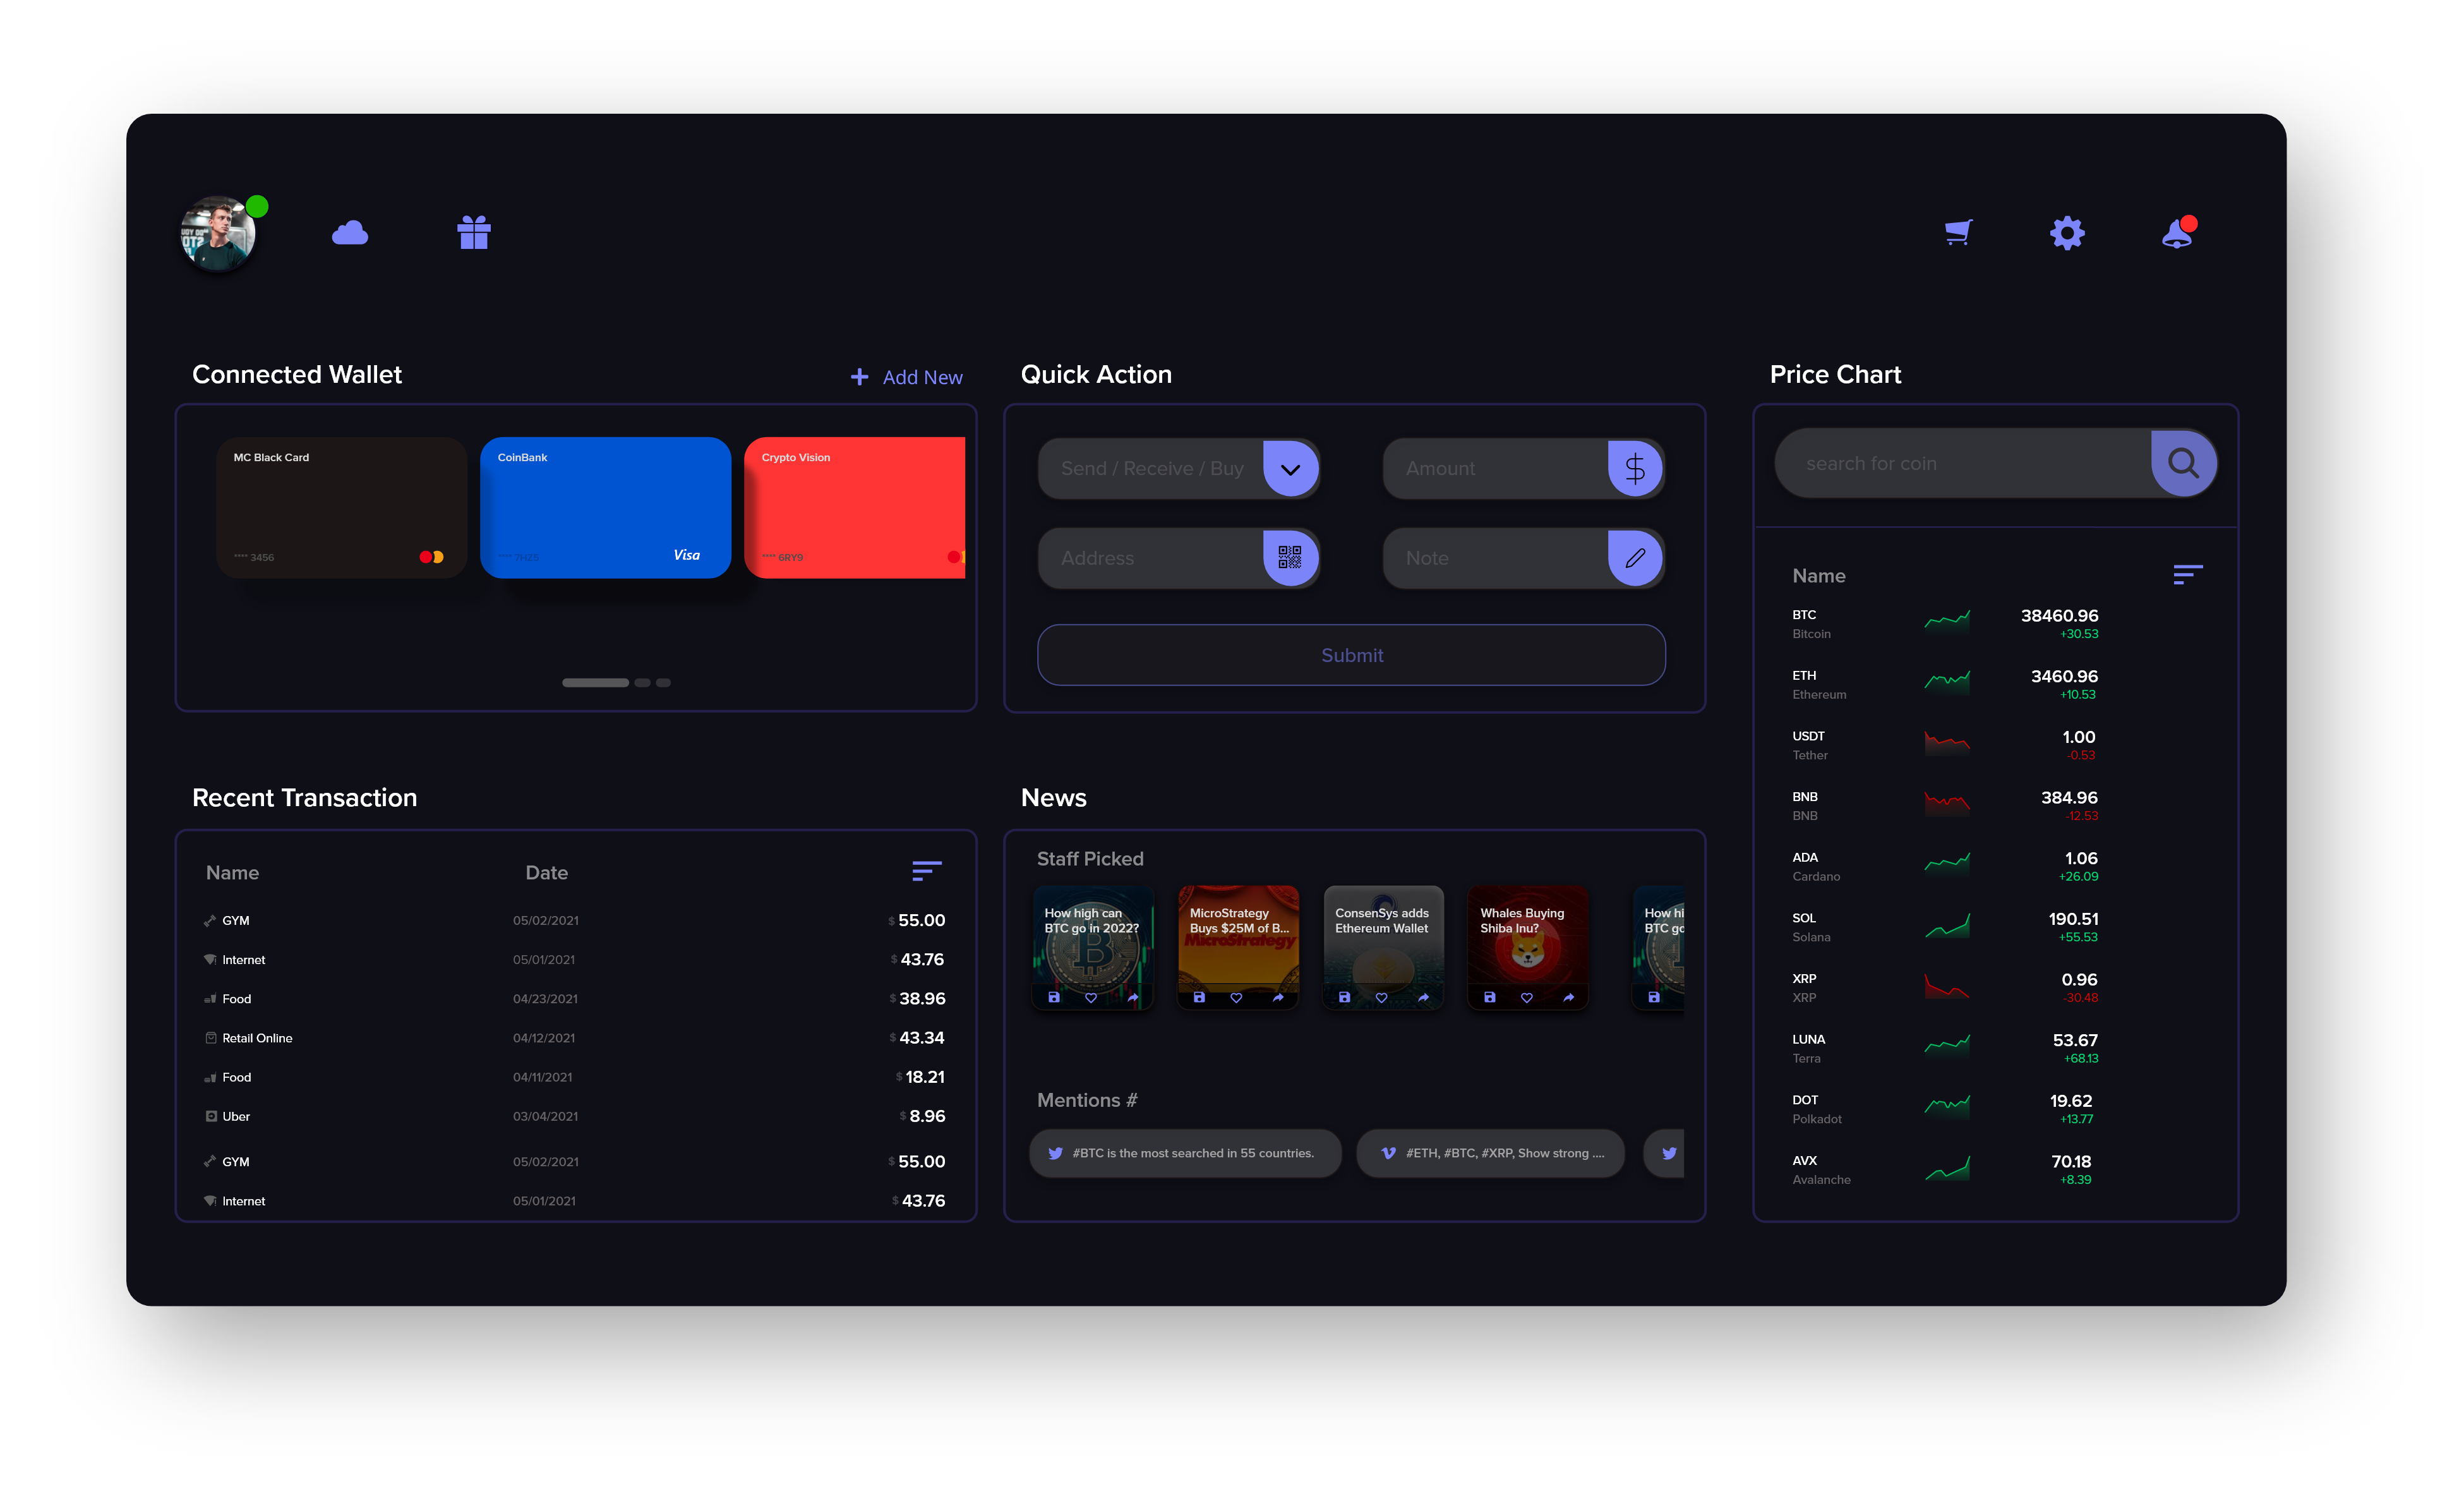
Task: Click second dot of wallet carousel indicator
Action: 642,682
